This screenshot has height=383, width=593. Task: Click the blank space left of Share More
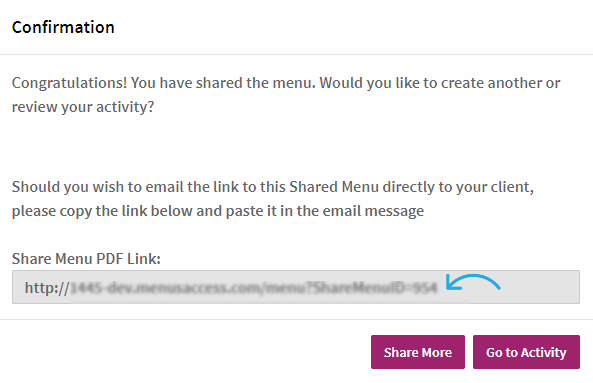click(189, 352)
